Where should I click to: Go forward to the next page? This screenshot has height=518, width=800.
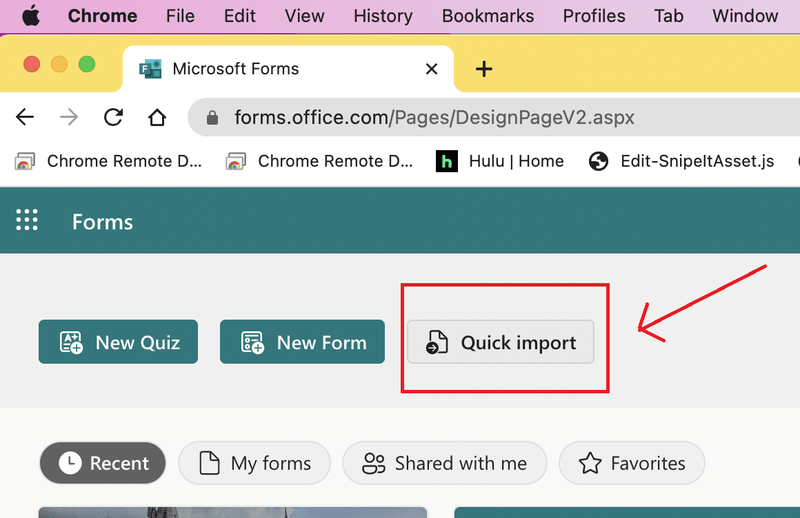pyautogui.click(x=69, y=117)
